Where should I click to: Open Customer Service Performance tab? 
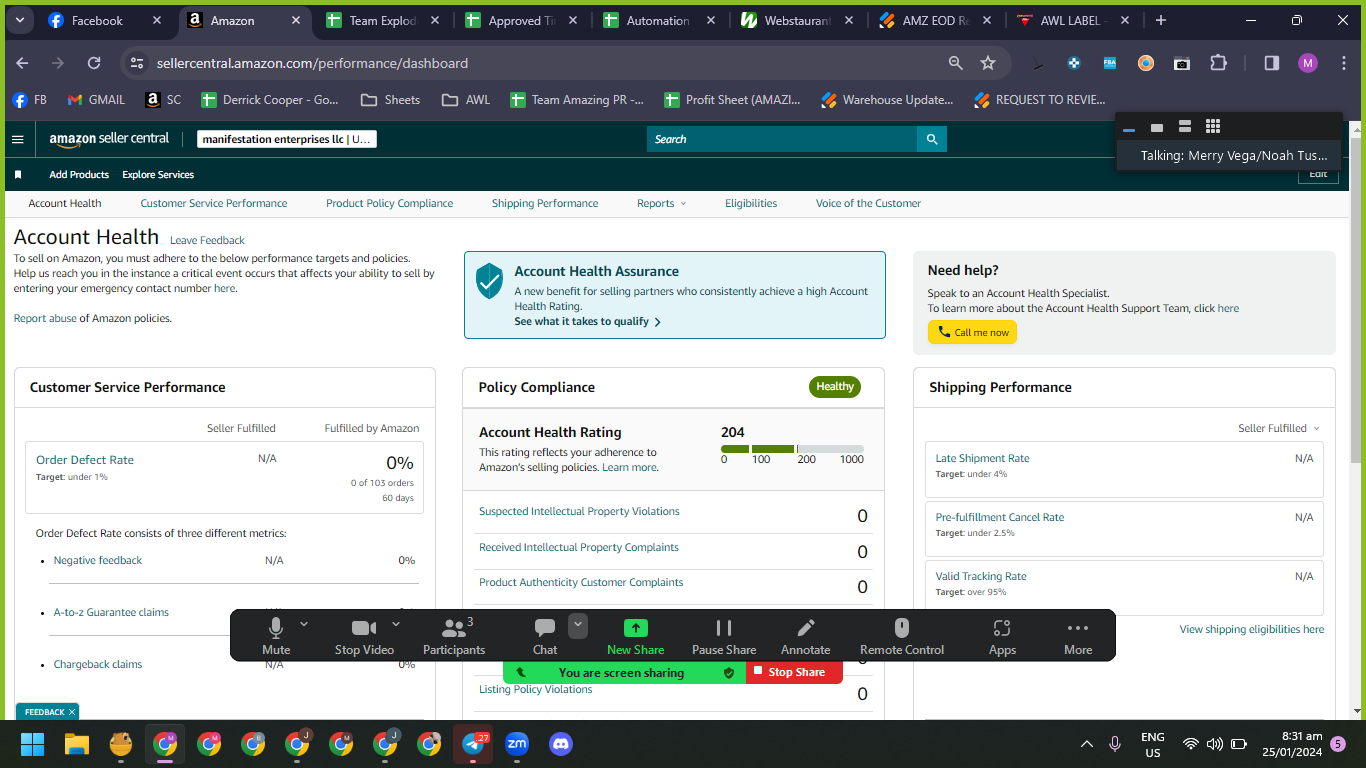tap(214, 203)
